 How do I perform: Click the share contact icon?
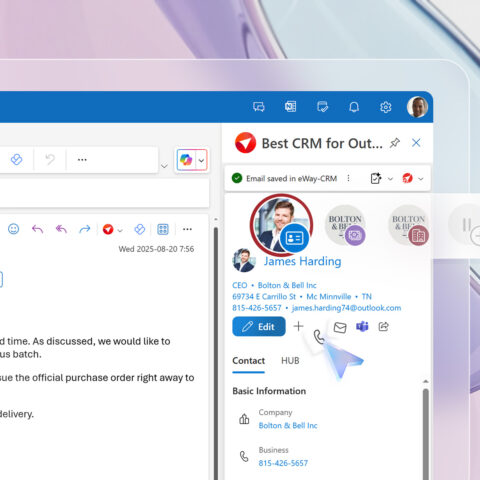[384, 326]
